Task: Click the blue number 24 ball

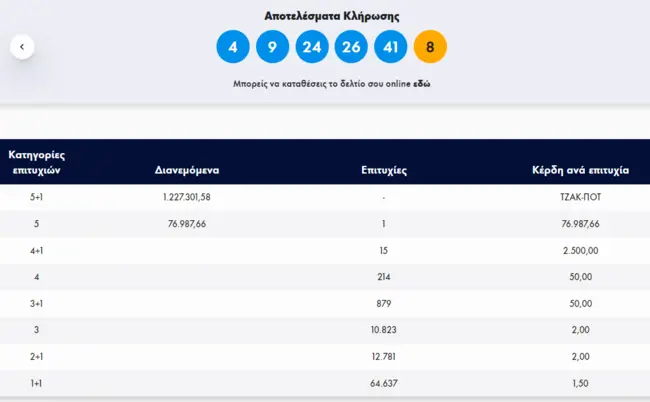Action: 312,47
